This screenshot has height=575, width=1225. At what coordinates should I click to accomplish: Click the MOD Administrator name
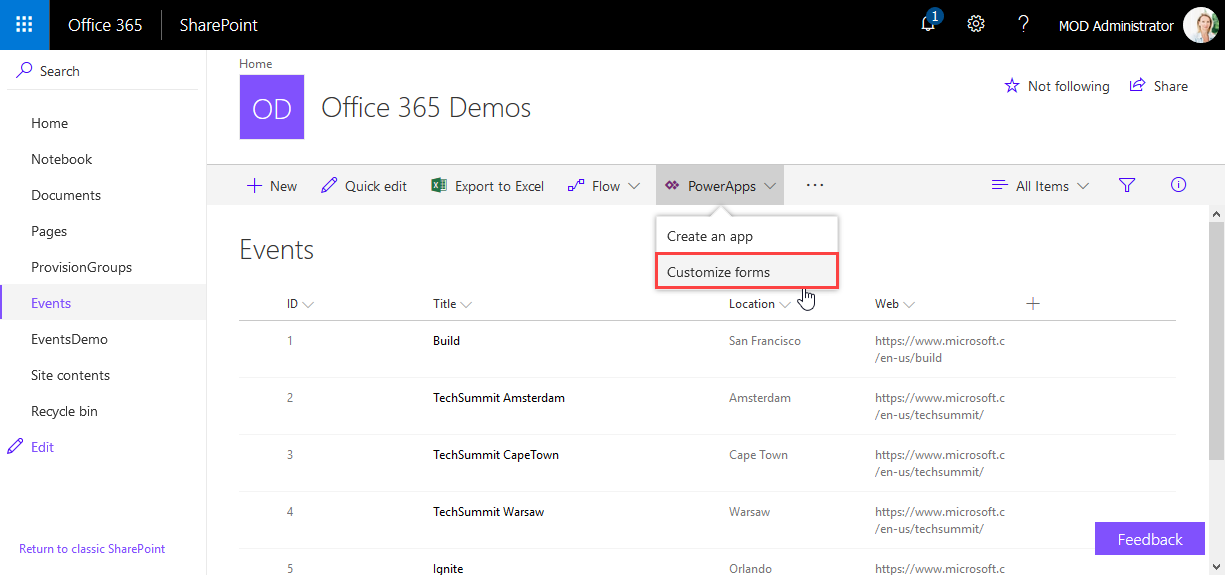click(x=1116, y=26)
